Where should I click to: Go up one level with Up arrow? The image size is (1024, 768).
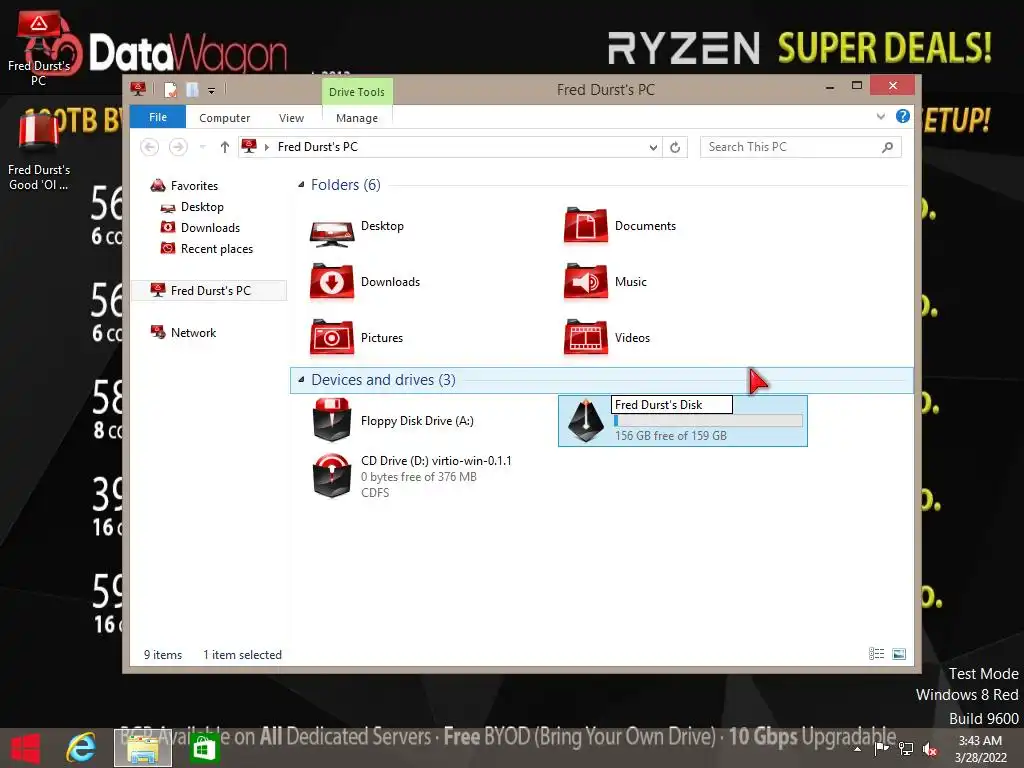(225, 147)
